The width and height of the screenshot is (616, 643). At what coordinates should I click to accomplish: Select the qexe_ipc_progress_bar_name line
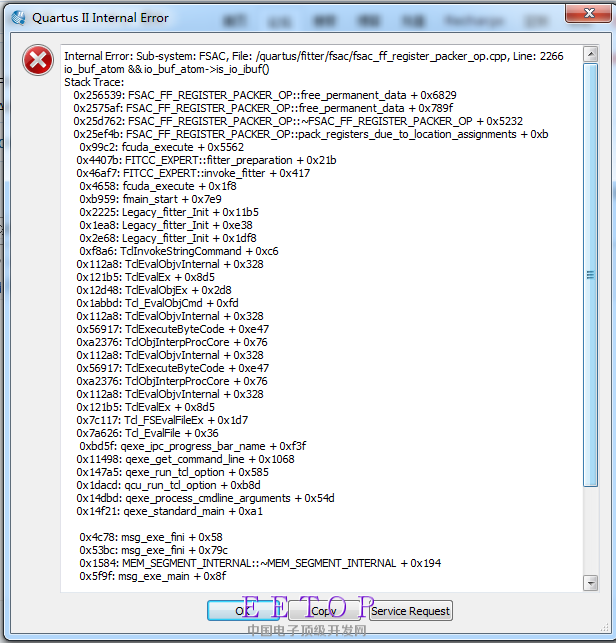click(x=193, y=446)
